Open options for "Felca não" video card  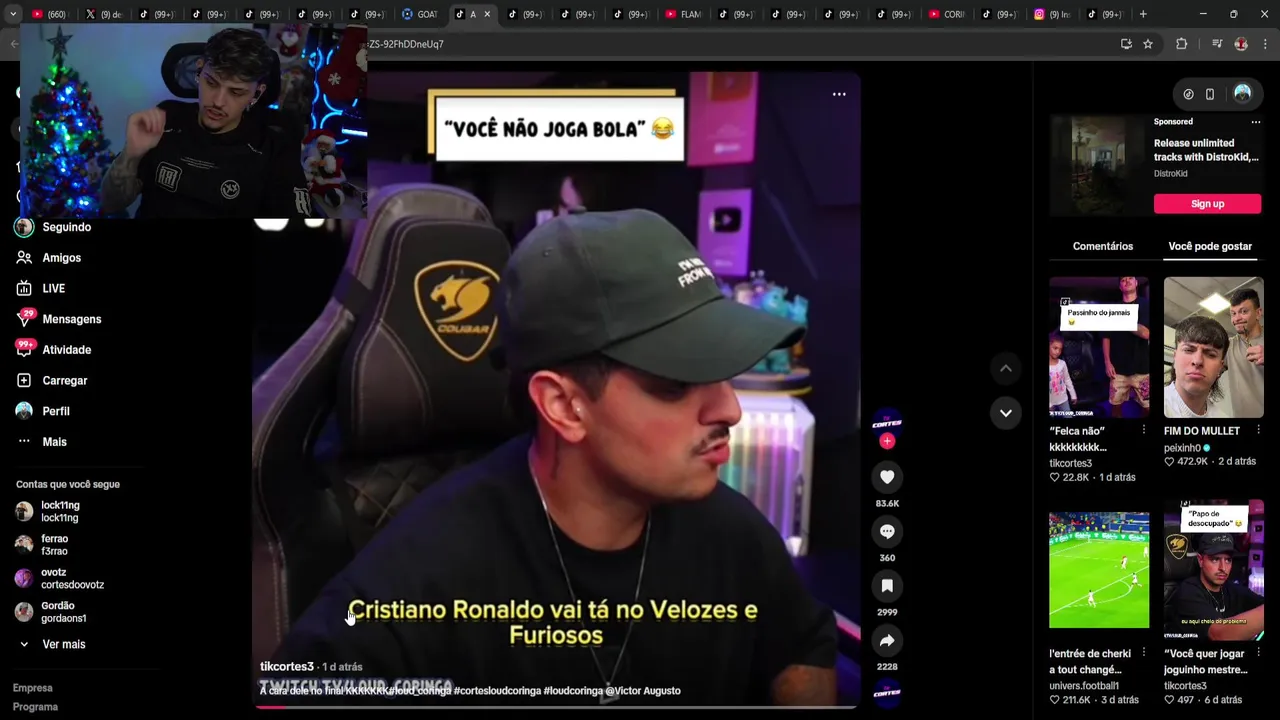coord(1144,430)
